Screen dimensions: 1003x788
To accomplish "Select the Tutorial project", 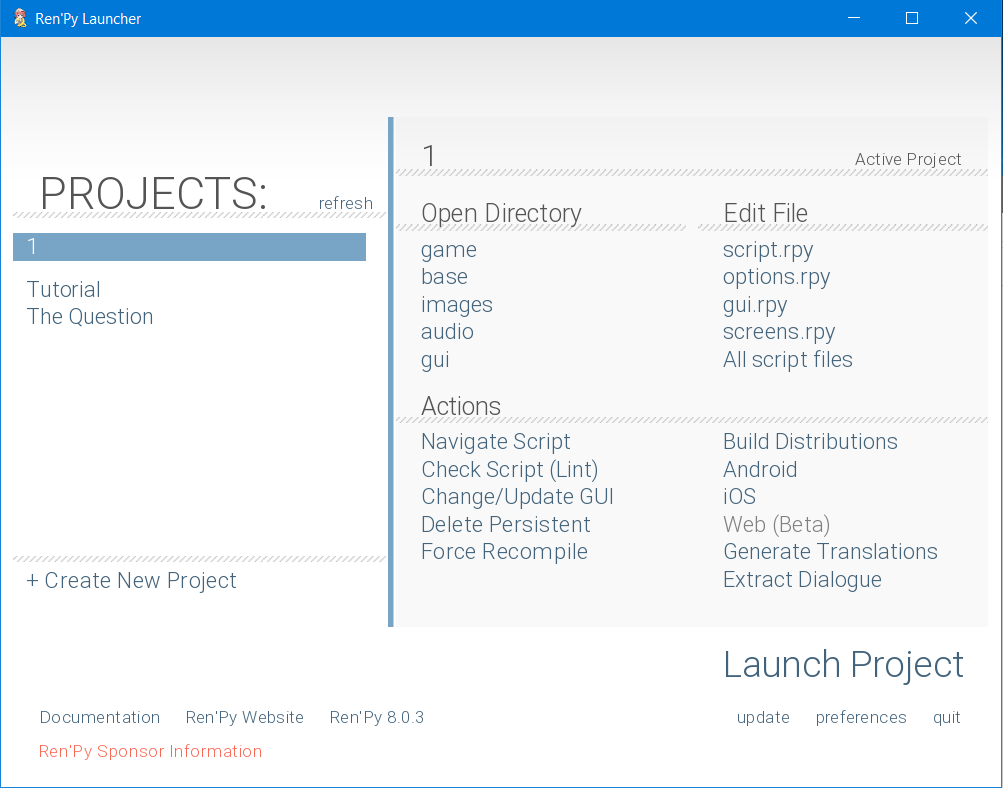I will pos(64,290).
